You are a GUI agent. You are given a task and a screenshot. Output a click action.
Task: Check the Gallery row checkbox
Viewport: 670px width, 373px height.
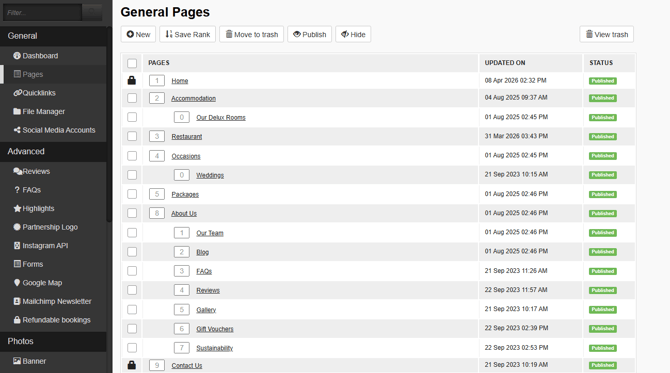pyautogui.click(x=132, y=309)
